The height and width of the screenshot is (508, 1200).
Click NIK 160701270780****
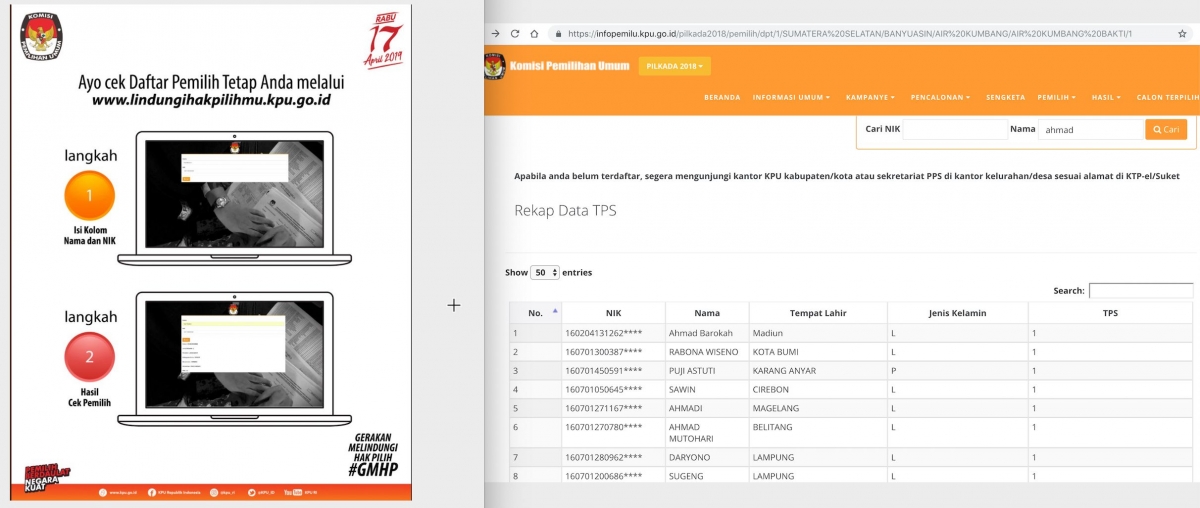(603, 428)
